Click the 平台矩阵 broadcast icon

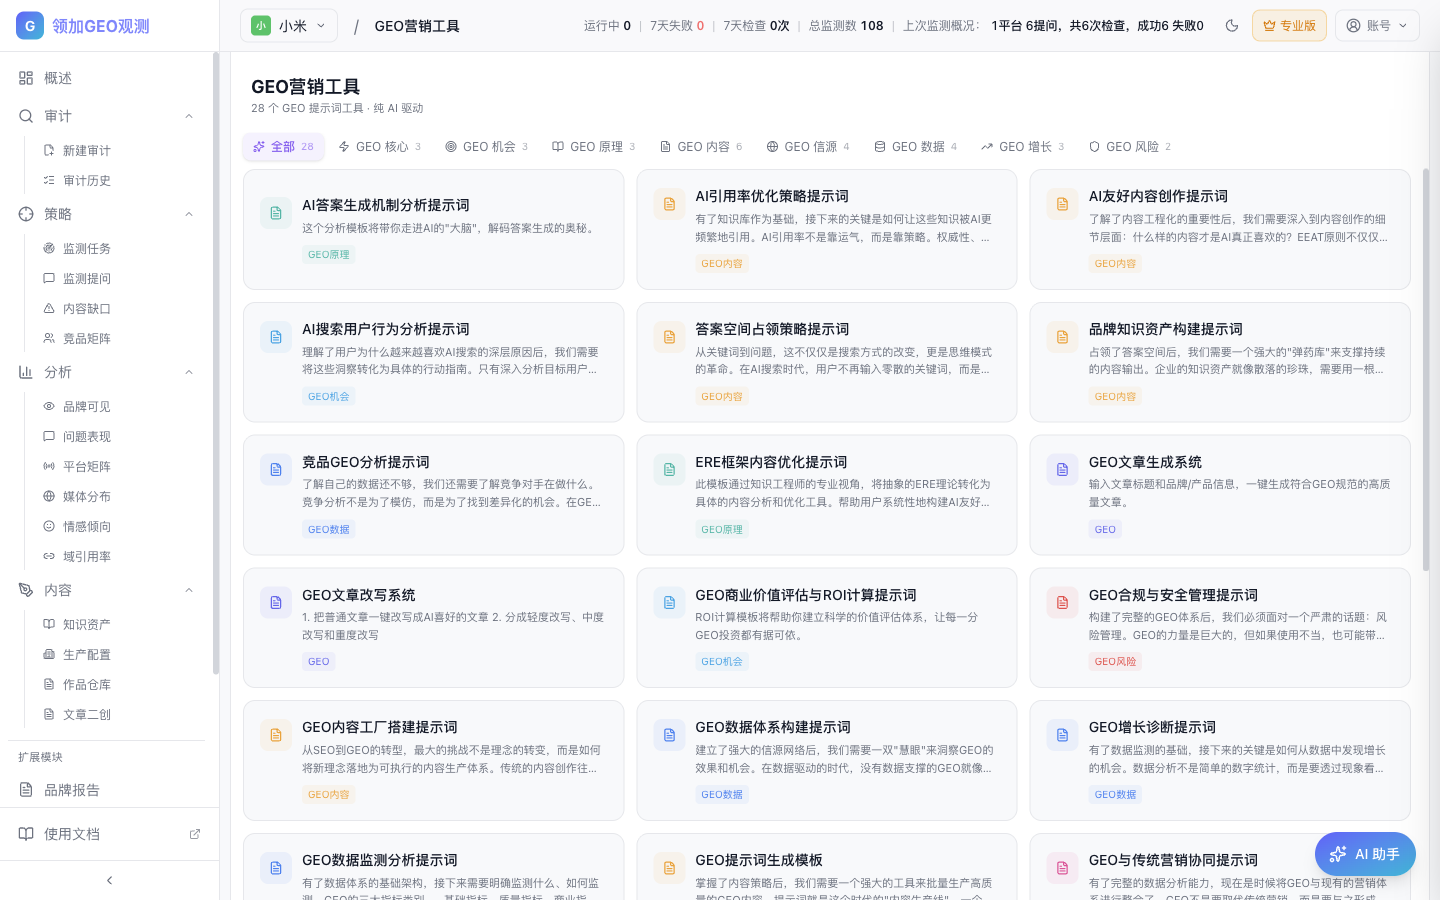(x=49, y=466)
